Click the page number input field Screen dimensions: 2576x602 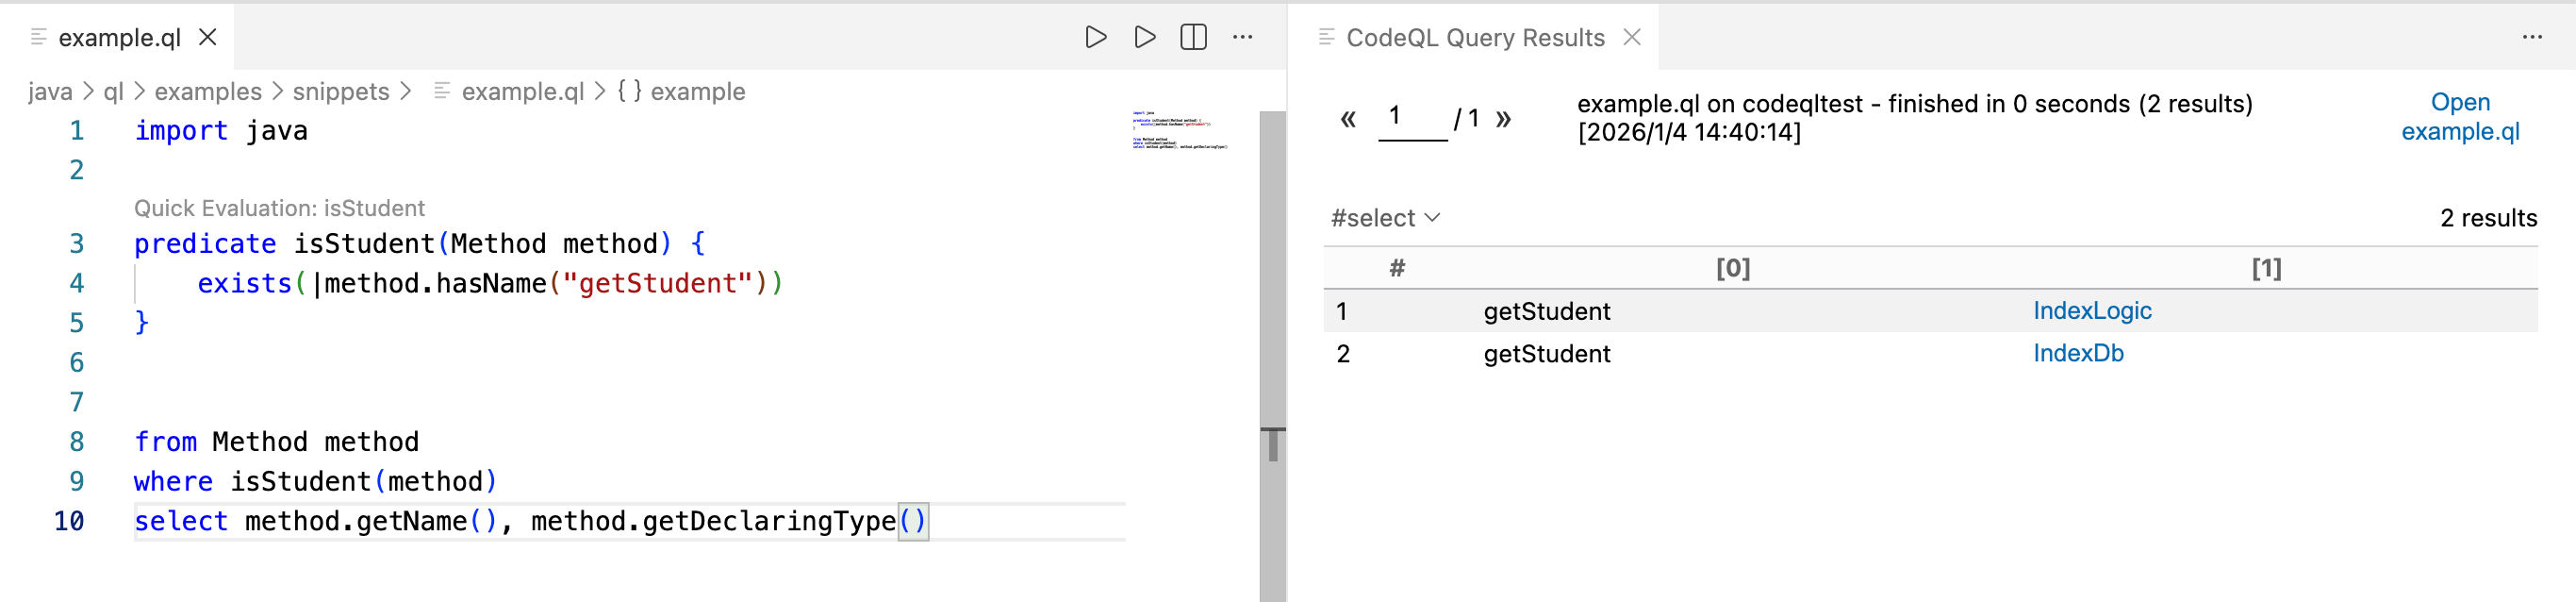pyautogui.click(x=1411, y=118)
